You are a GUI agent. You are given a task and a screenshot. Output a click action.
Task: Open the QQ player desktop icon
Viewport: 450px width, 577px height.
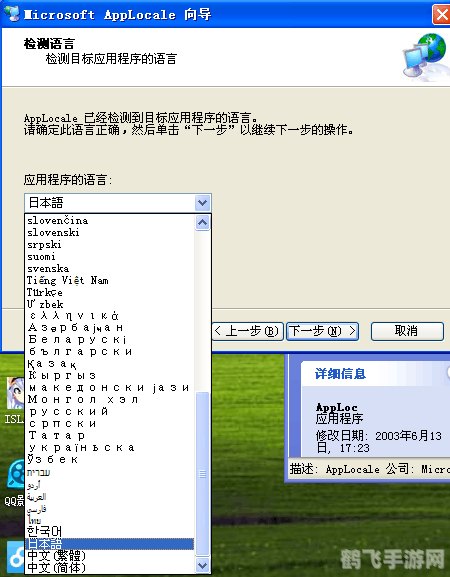15,475
